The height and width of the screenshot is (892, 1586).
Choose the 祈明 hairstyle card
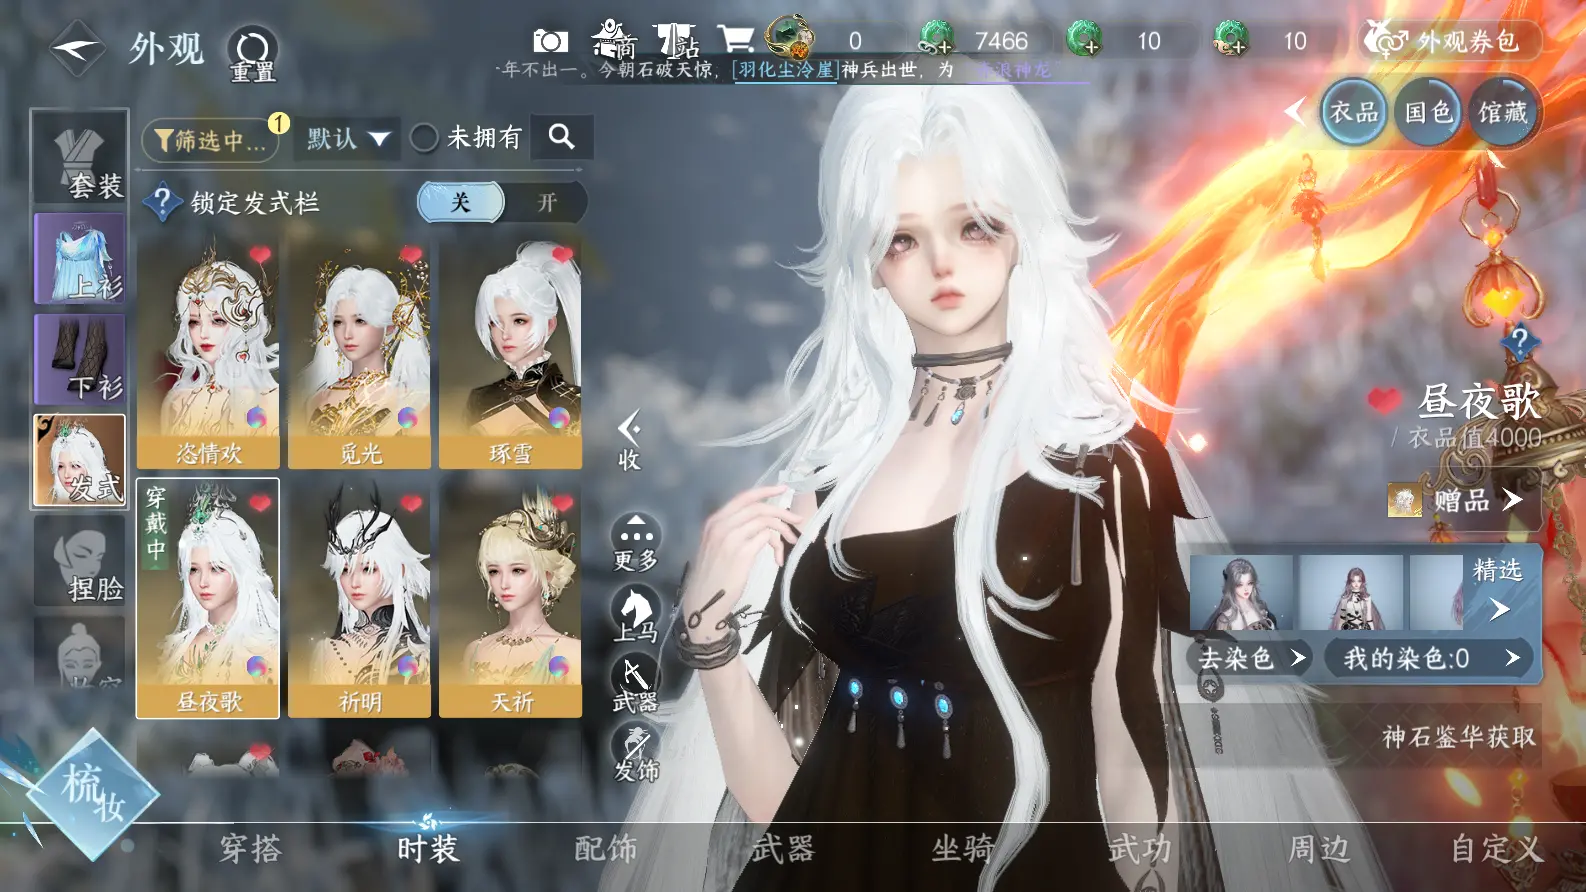pyautogui.click(x=359, y=598)
